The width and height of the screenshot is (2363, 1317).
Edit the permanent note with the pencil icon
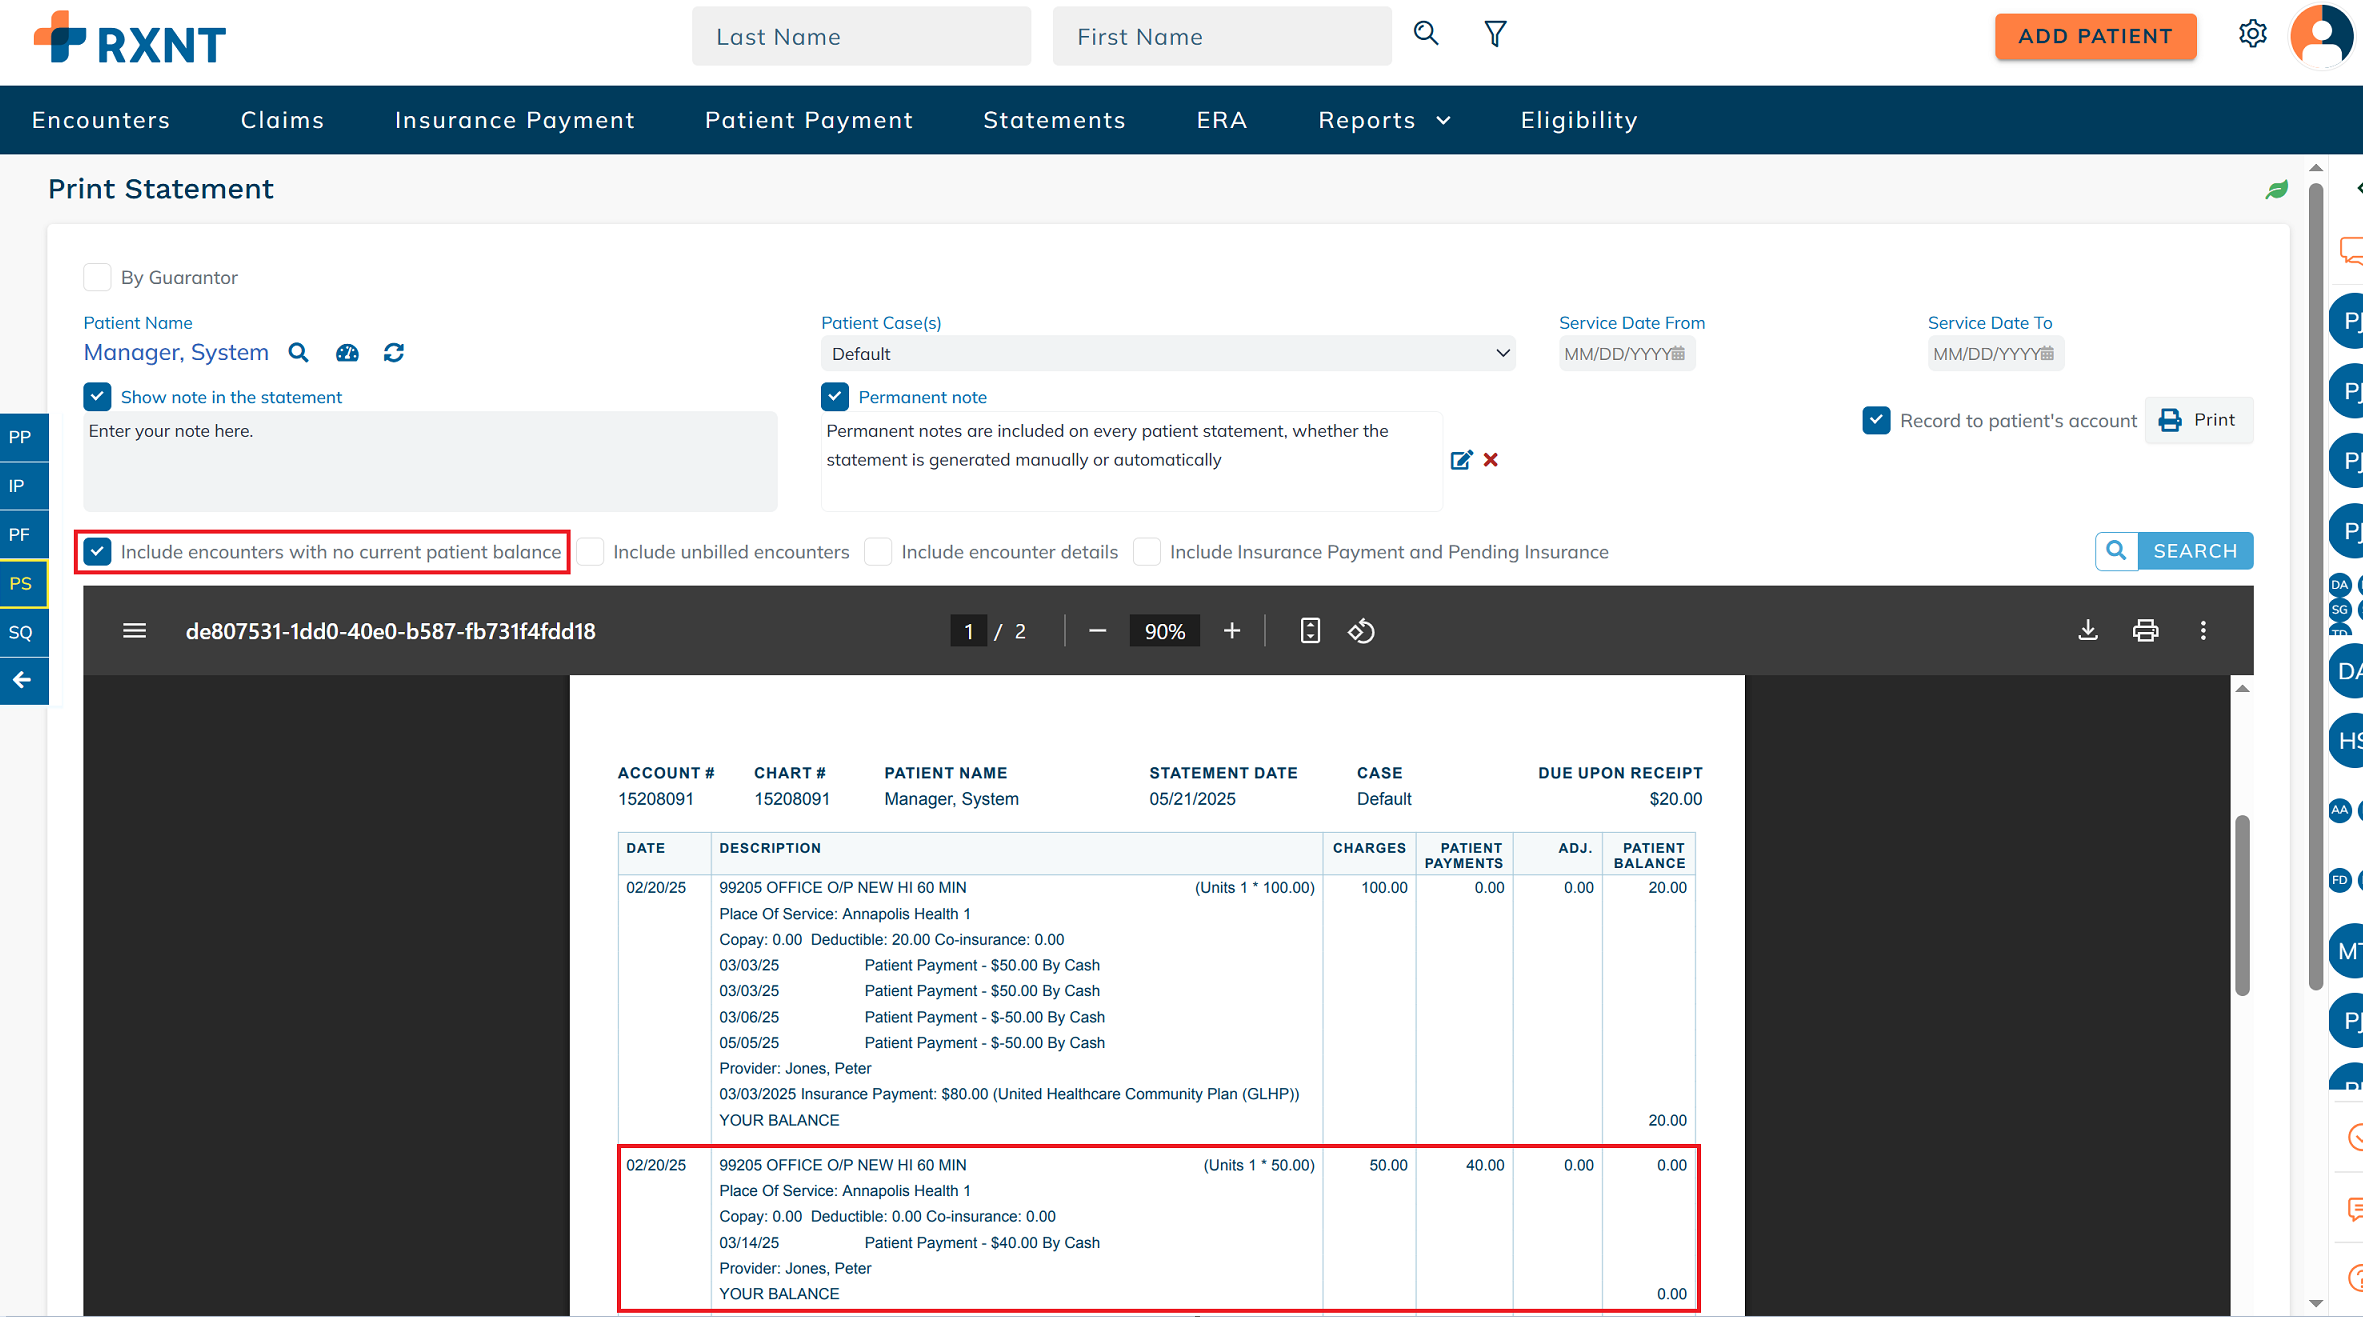(x=1461, y=460)
